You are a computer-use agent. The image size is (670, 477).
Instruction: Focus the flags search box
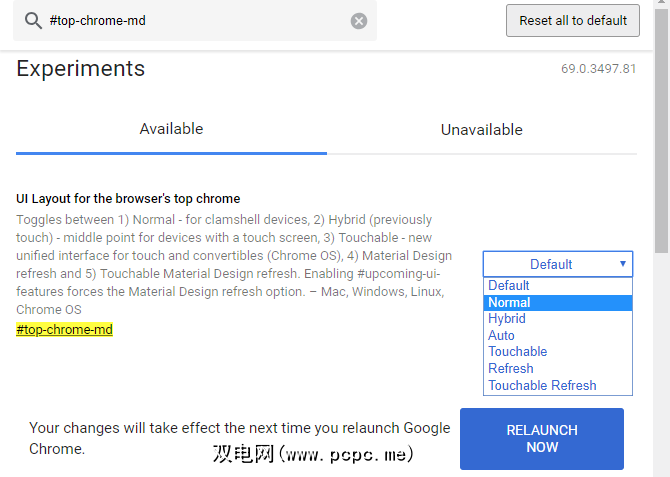pyautogui.click(x=195, y=21)
